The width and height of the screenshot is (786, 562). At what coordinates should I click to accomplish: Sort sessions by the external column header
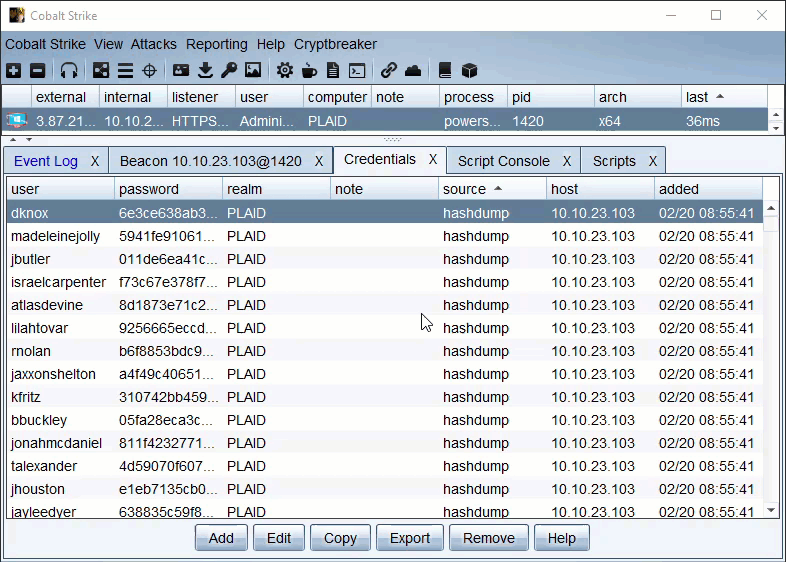coord(66,97)
